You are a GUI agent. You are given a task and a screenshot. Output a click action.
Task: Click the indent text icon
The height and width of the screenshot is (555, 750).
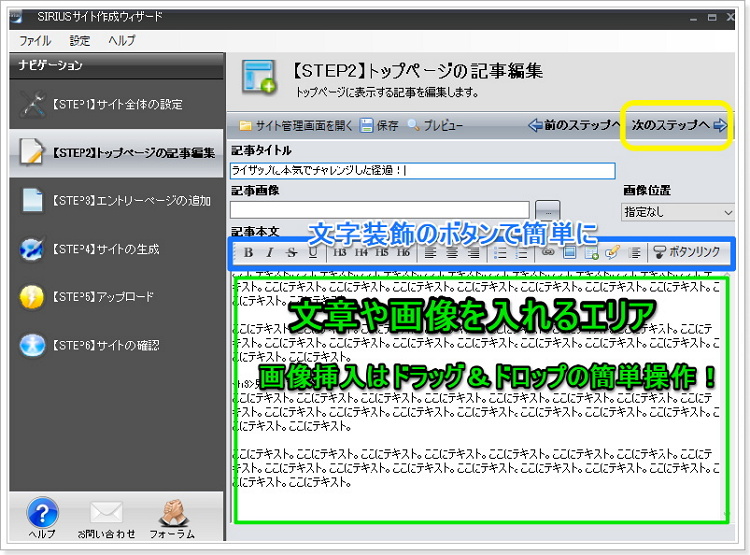[635, 253]
